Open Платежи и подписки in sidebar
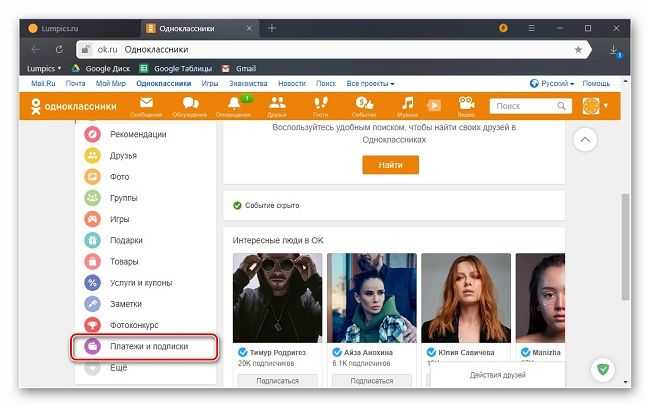650x407 pixels. 144,347
